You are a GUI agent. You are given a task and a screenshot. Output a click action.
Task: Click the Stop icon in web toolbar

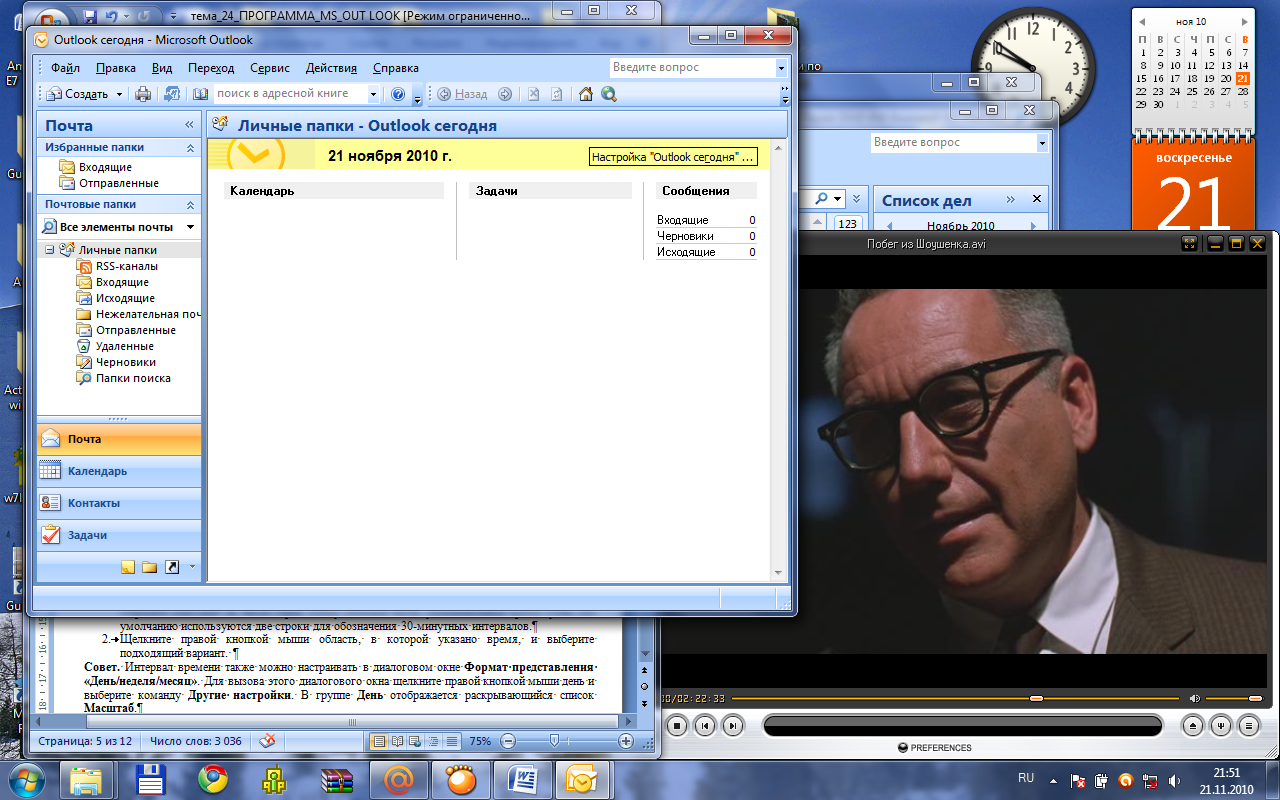534,94
